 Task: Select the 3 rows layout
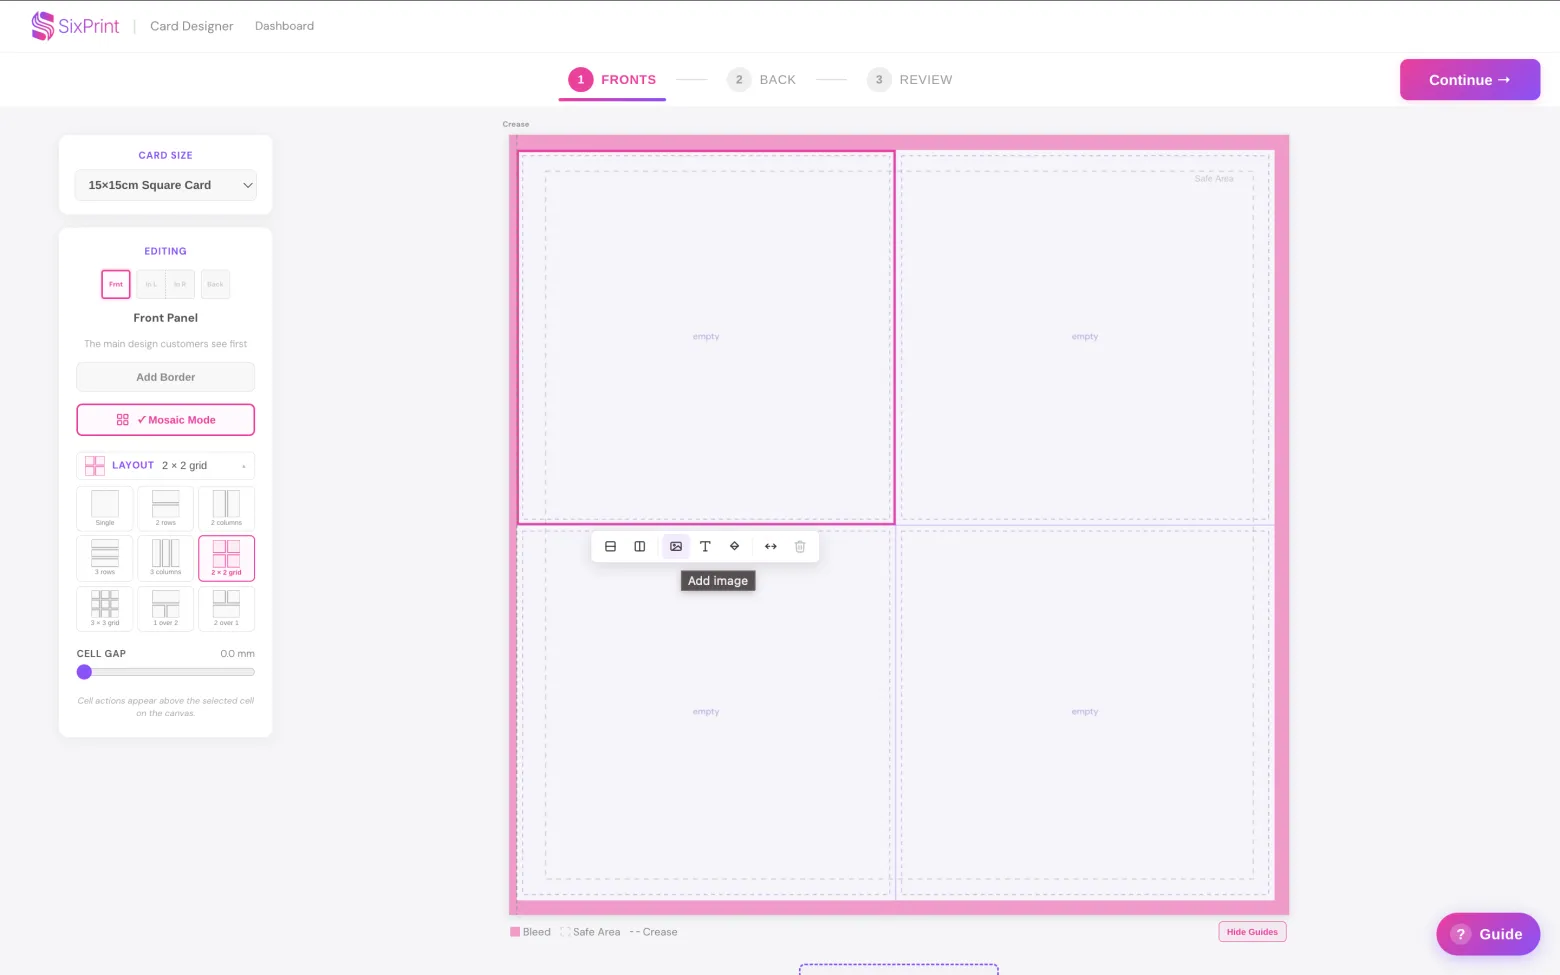(x=105, y=558)
